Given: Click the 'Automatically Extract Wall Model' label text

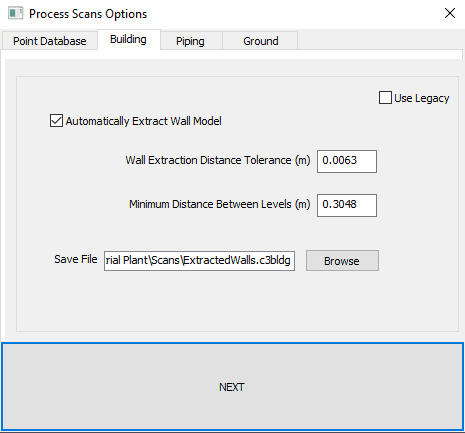Looking at the screenshot, I should 144,121.
